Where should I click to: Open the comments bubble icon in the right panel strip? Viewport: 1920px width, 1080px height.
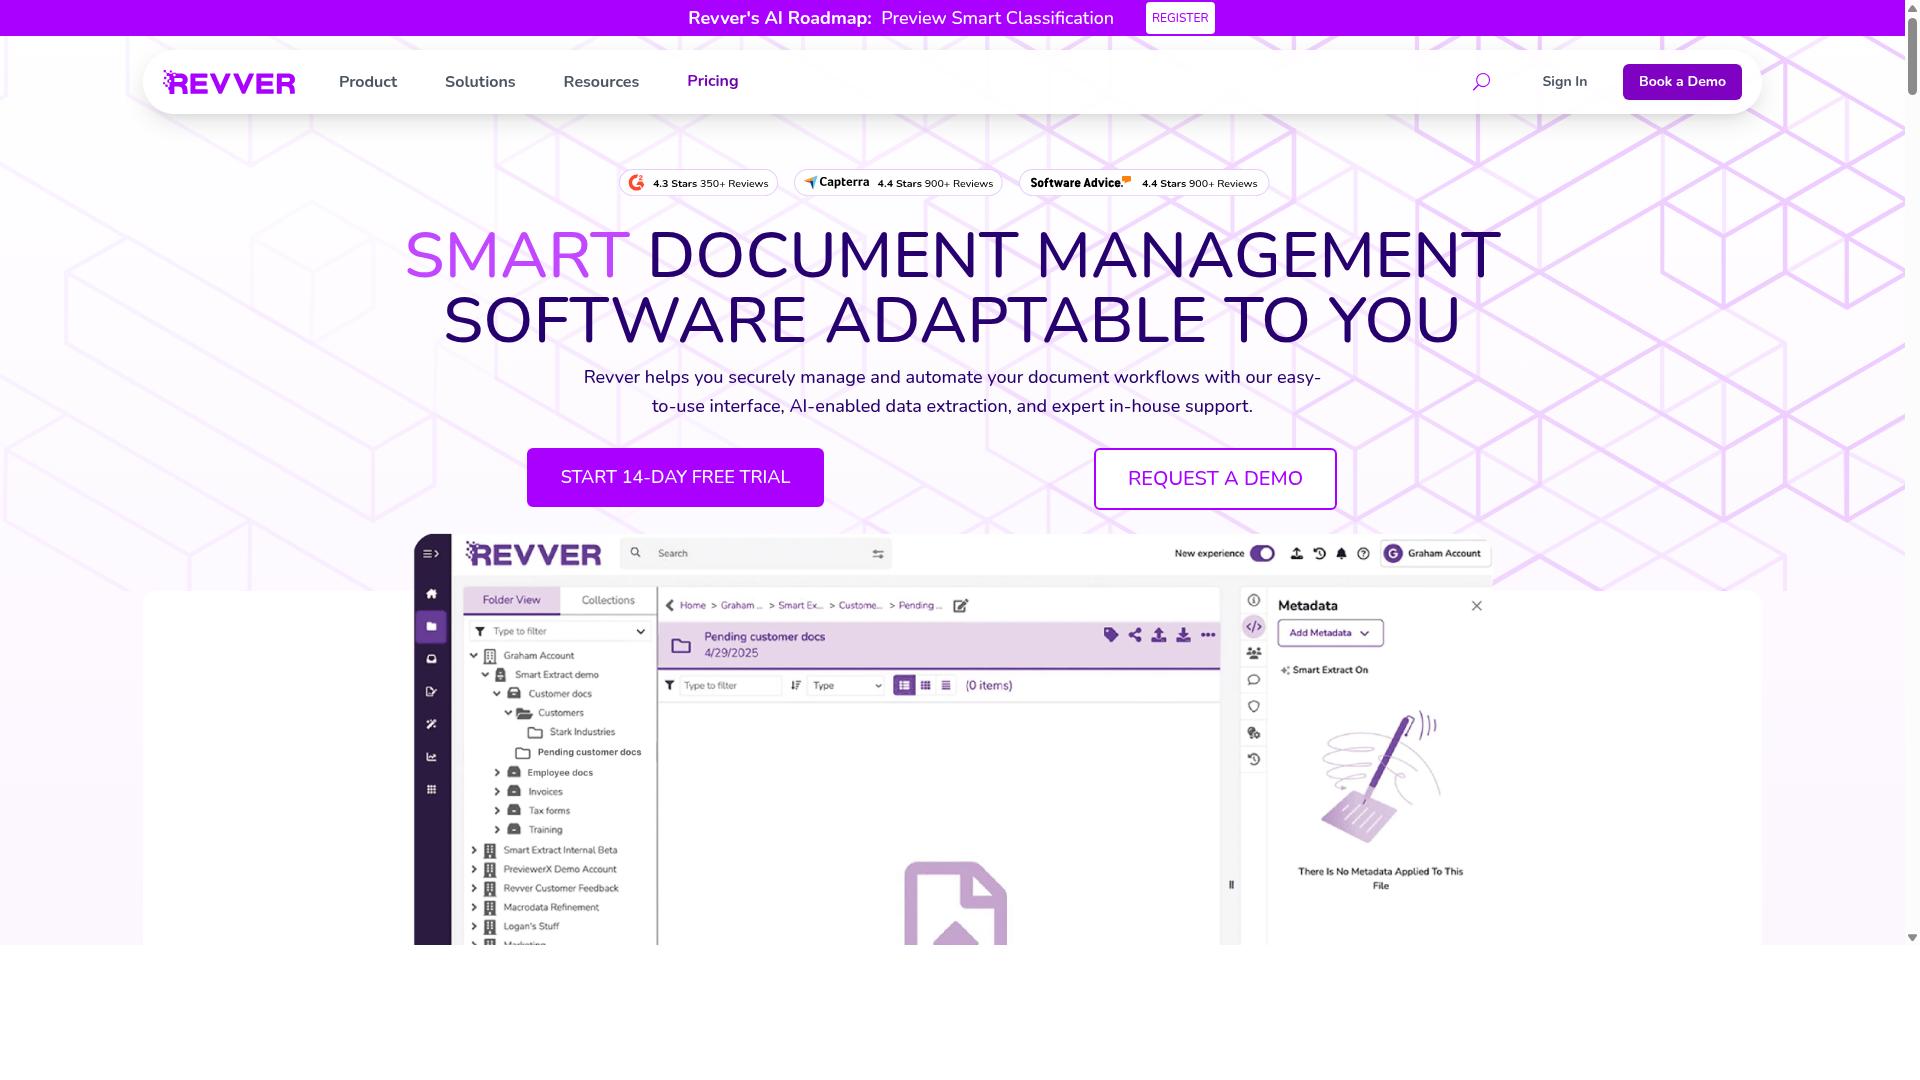click(1254, 680)
